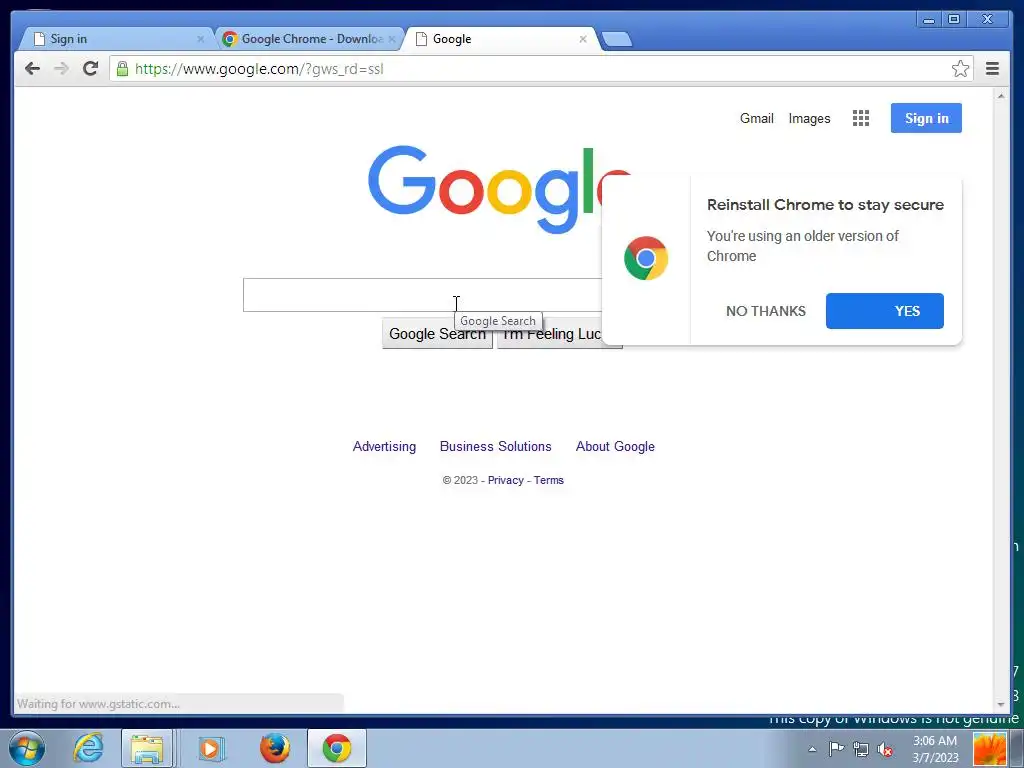Open the Google apps grid
Viewport: 1024px width, 768px height.
click(861, 118)
